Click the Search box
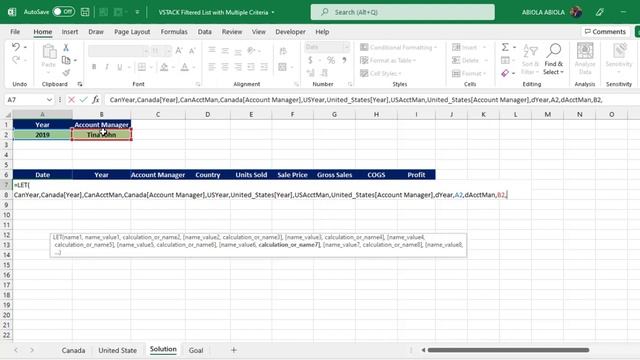640x360 pixels. (402, 12)
